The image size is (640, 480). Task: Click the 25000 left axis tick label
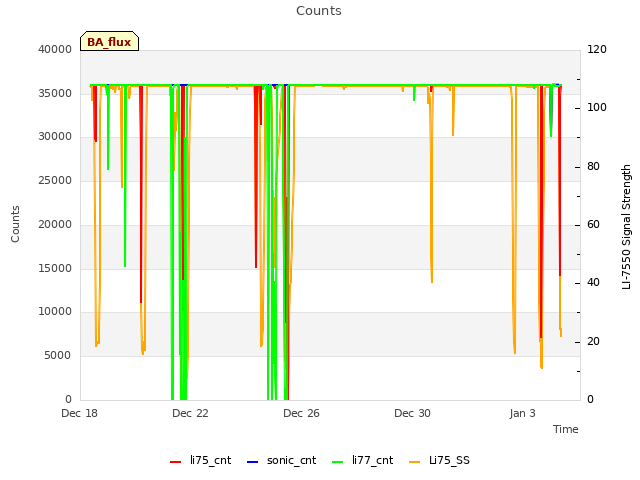click(x=55, y=180)
